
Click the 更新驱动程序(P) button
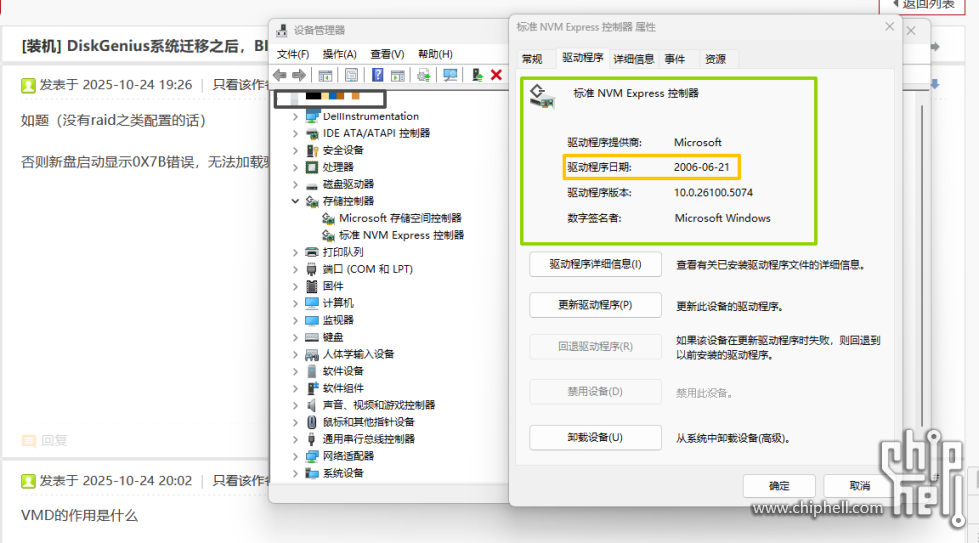[x=595, y=305]
